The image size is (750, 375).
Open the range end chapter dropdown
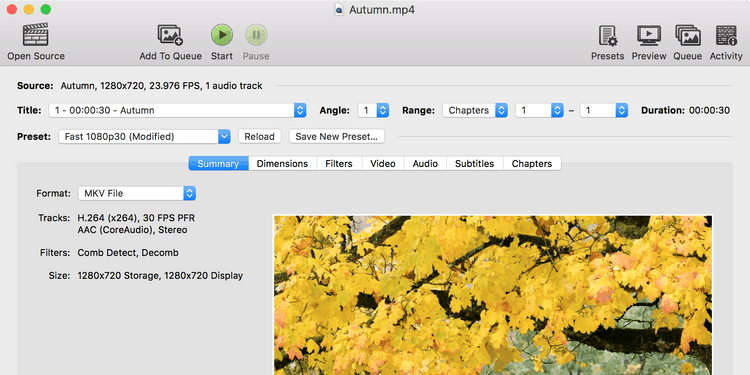point(603,110)
